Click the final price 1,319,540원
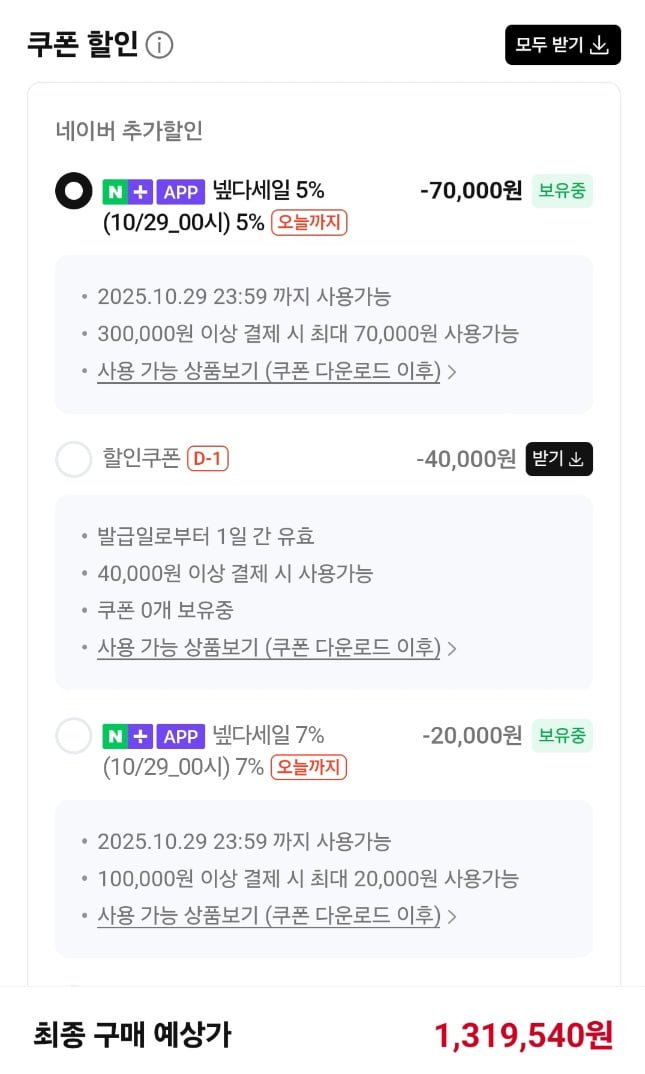 tap(523, 1035)
